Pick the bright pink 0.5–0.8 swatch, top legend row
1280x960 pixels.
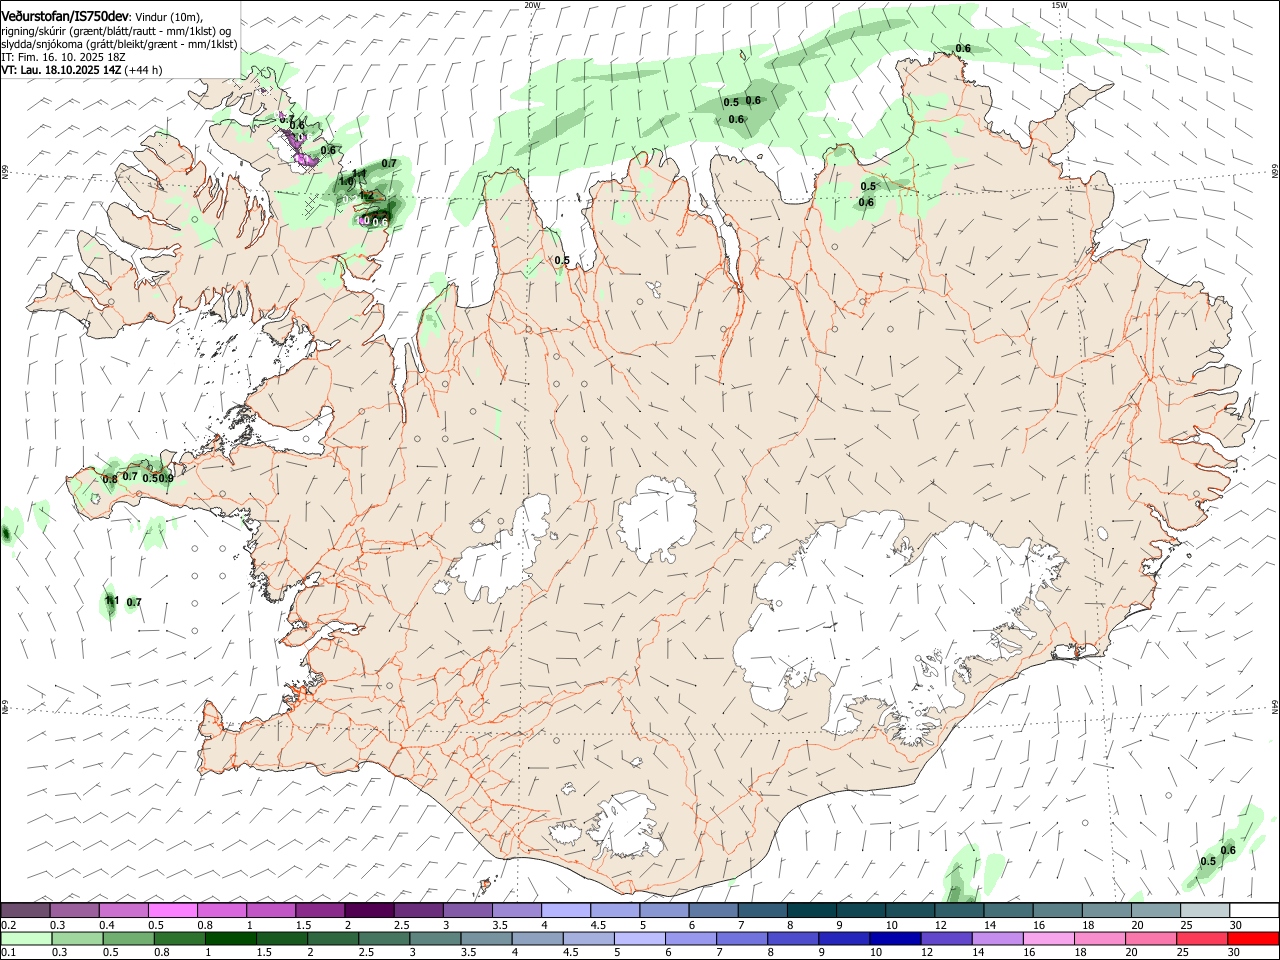(173, 910)
